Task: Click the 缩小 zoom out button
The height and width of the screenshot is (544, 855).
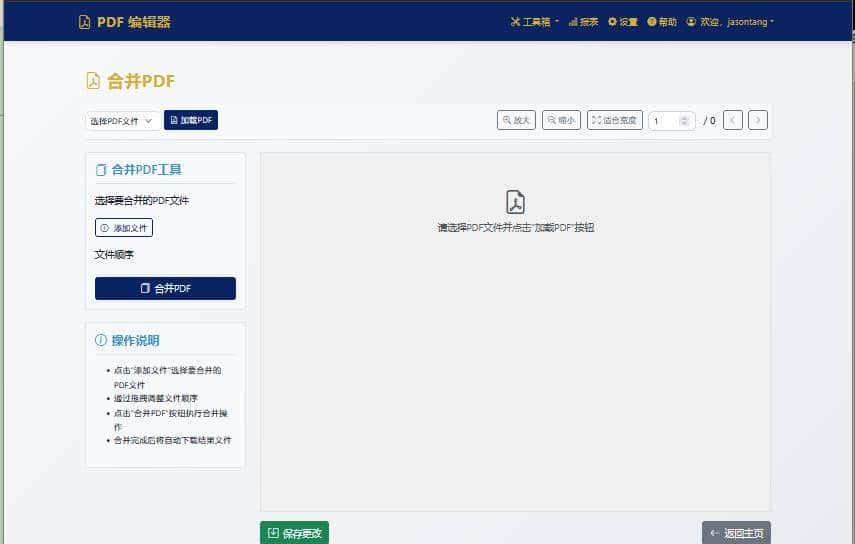Action: pos(561,120)
